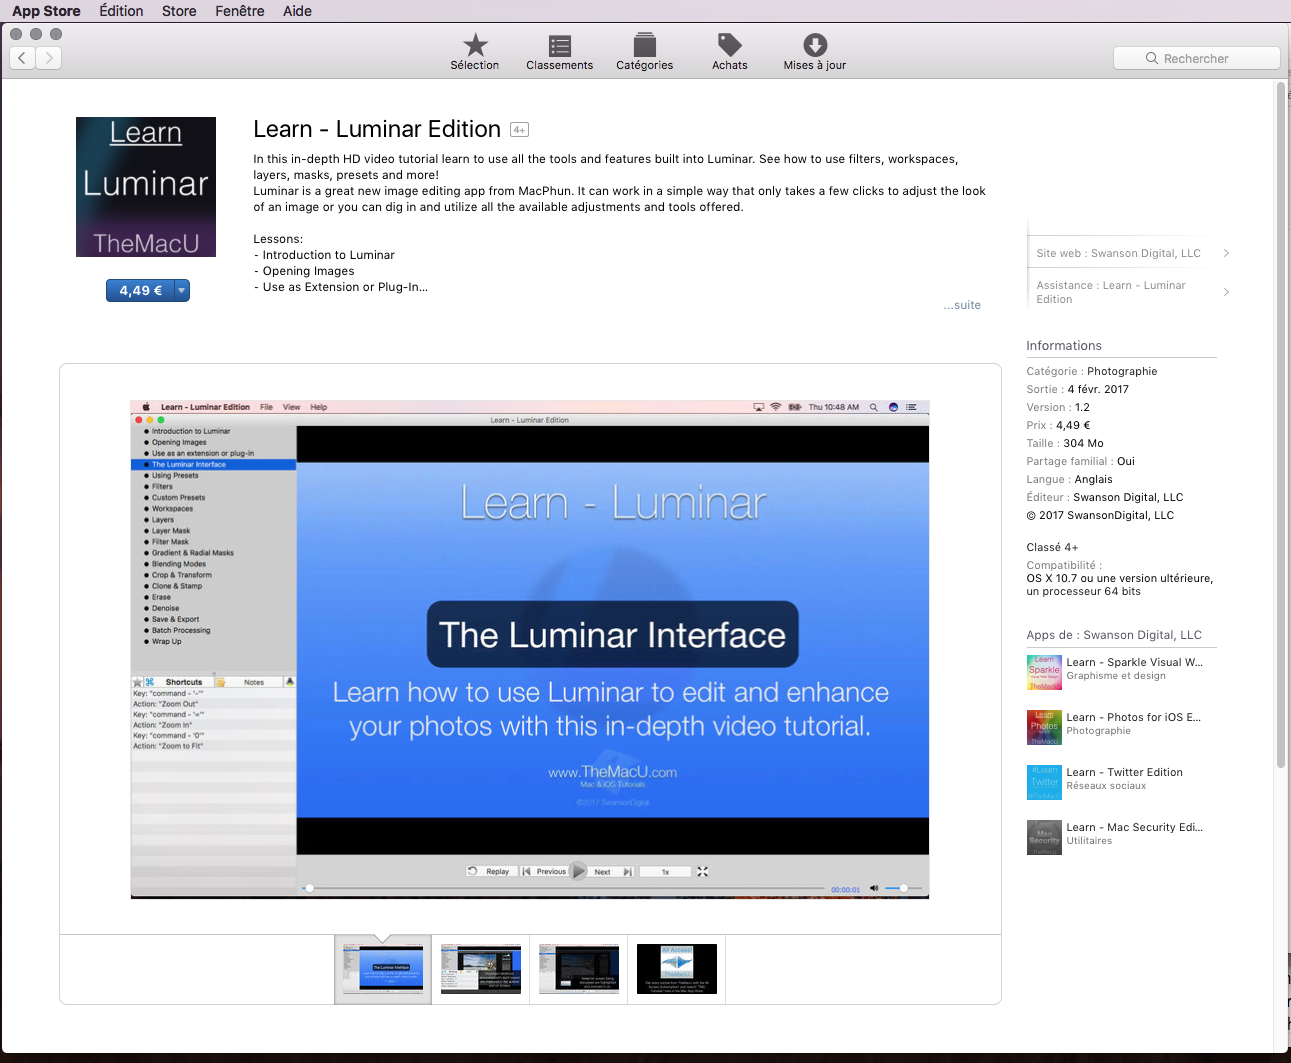Select the second screenshot thumbnail
Screen dimensions: 1291x1063
coord(481,969)
